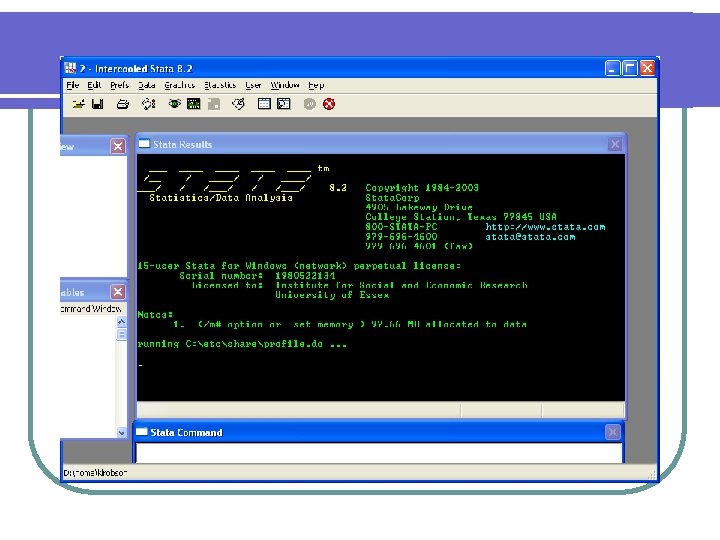Click inside the Stata Command input field

[x=379, y=453]
